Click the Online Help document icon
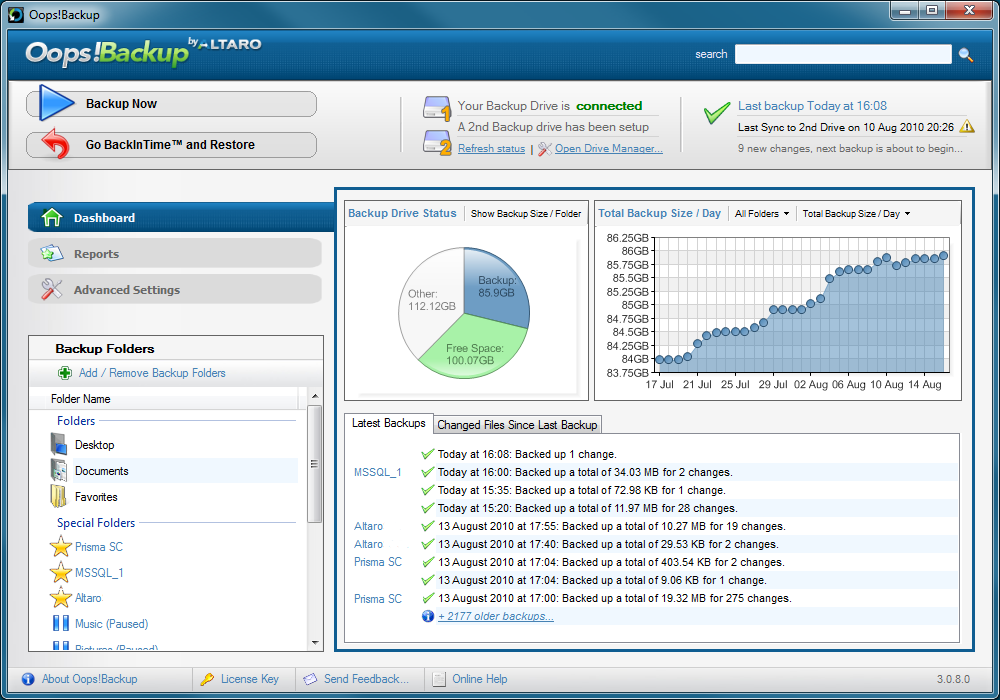The height and width of the screenshot is (700, 1000). [x=439, y=679]
